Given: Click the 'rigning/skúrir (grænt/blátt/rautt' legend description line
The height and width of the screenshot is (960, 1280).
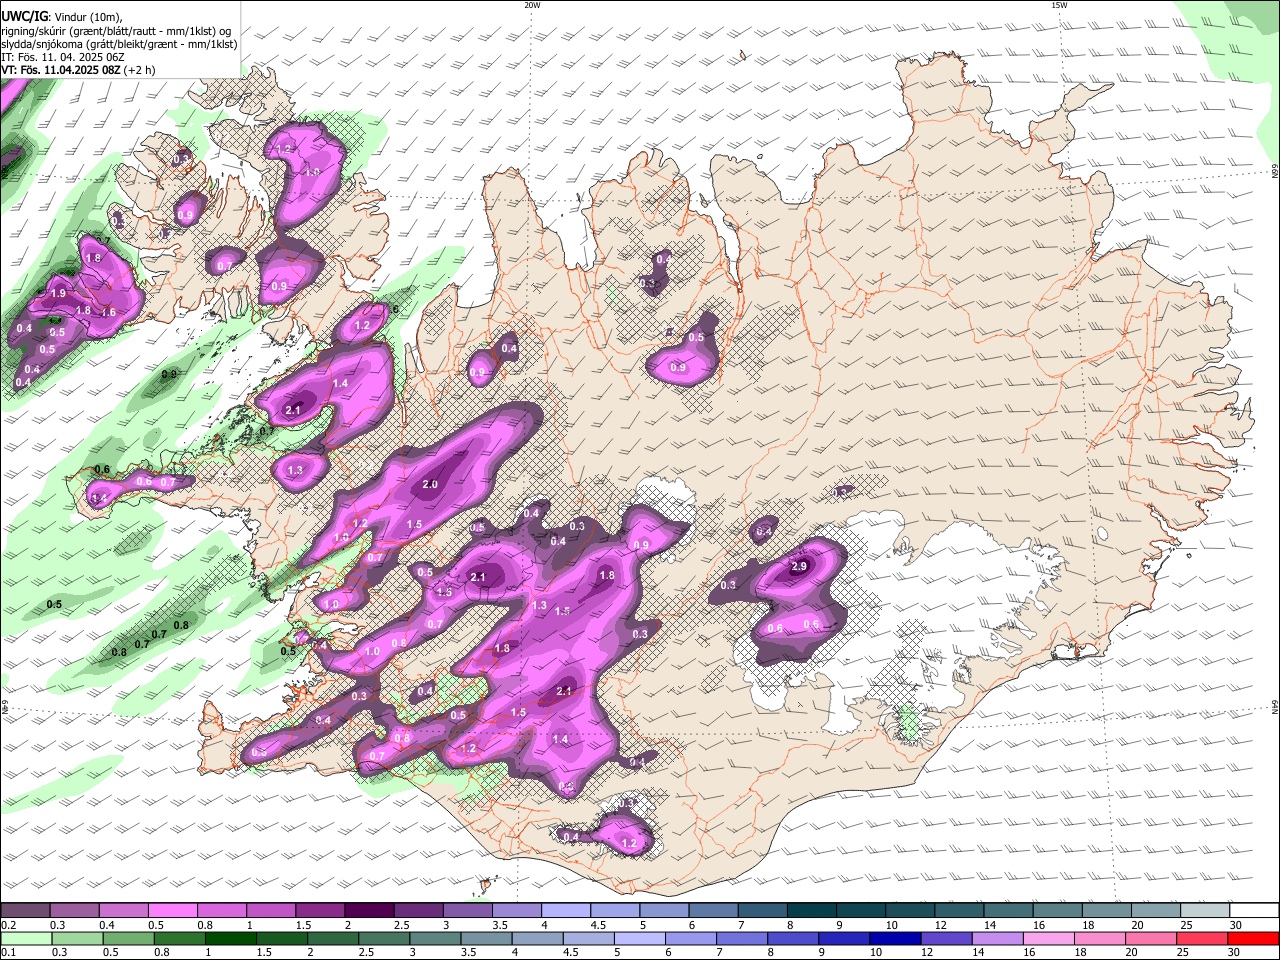Looking at the screenshot, I should tap(116, 30).
